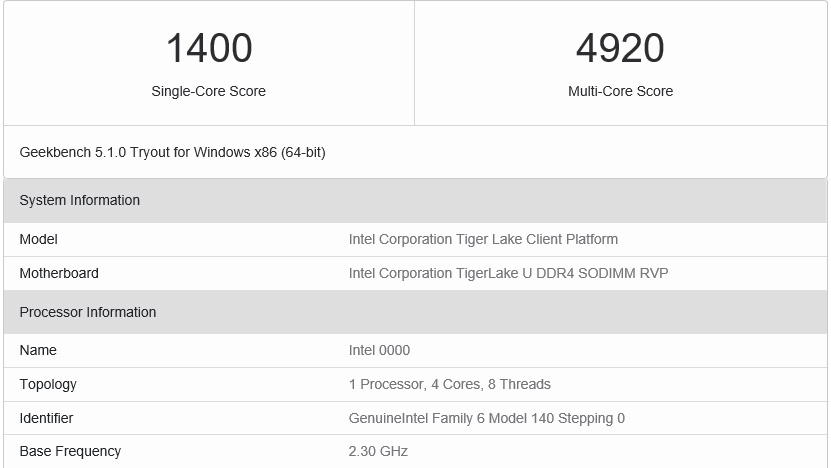Click the System Information section header
This screenshot has width=831, height=468.
click(x=80, y=200)
